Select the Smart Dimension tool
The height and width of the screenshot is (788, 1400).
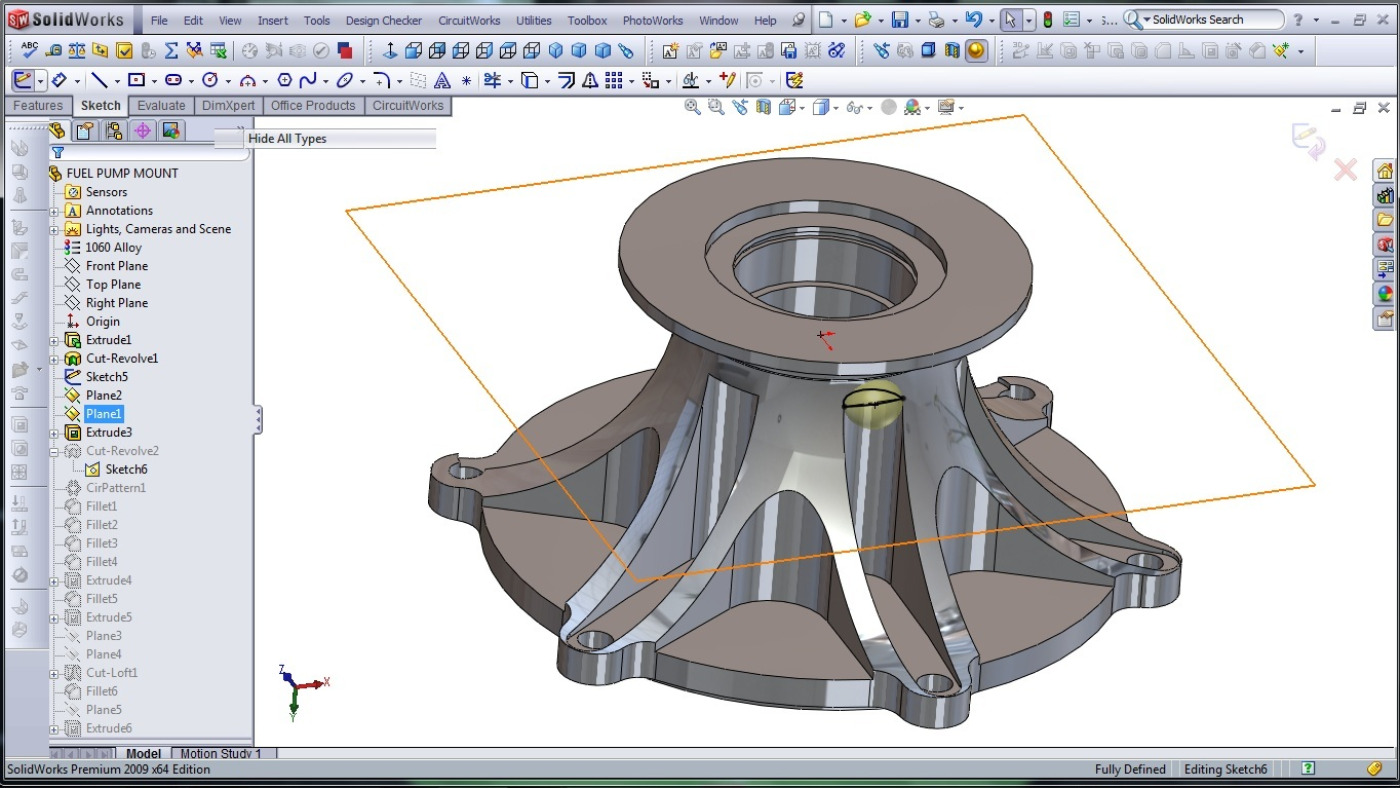tap(58, 80)
